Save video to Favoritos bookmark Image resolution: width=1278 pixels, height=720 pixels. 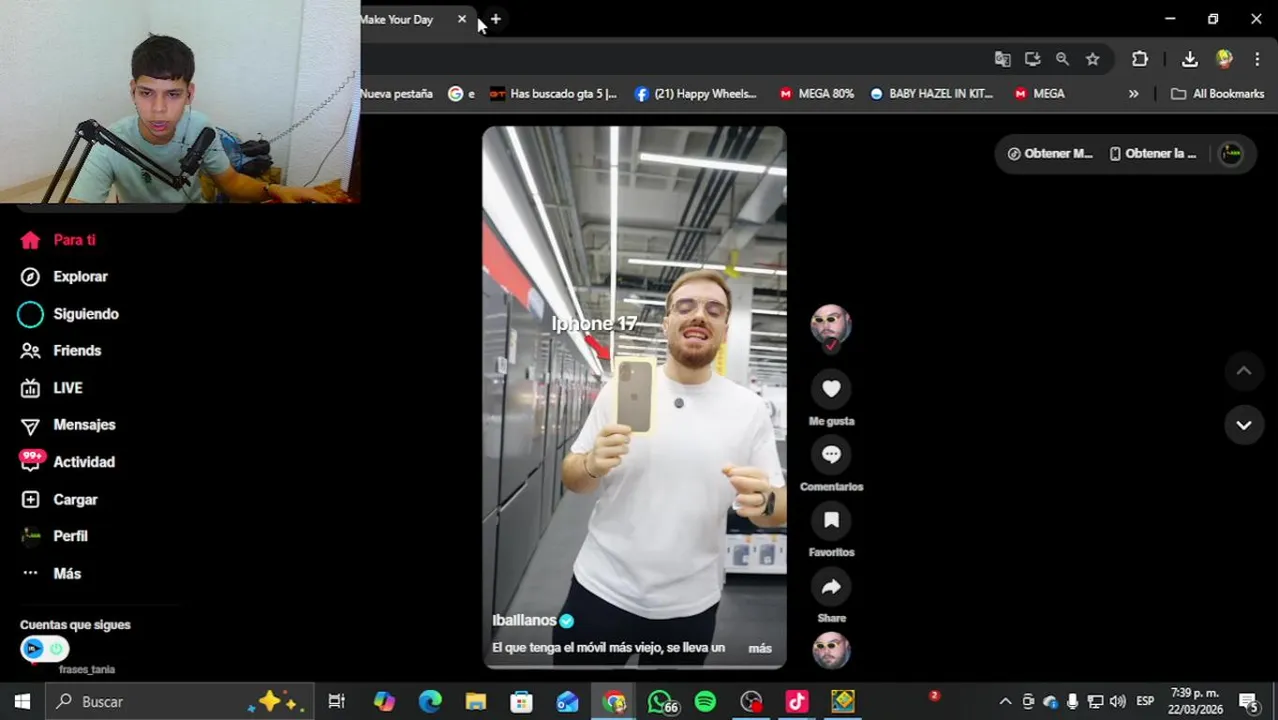click(831, 520)
